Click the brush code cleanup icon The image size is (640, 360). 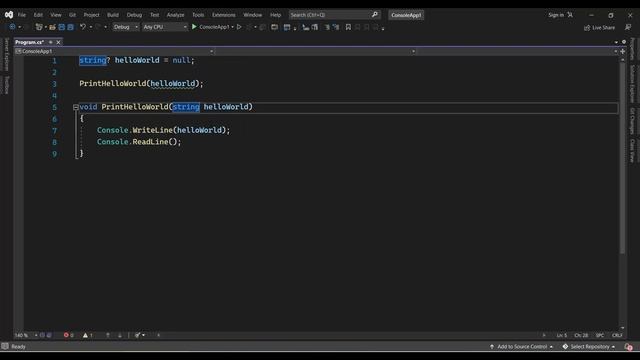point(138,335)
